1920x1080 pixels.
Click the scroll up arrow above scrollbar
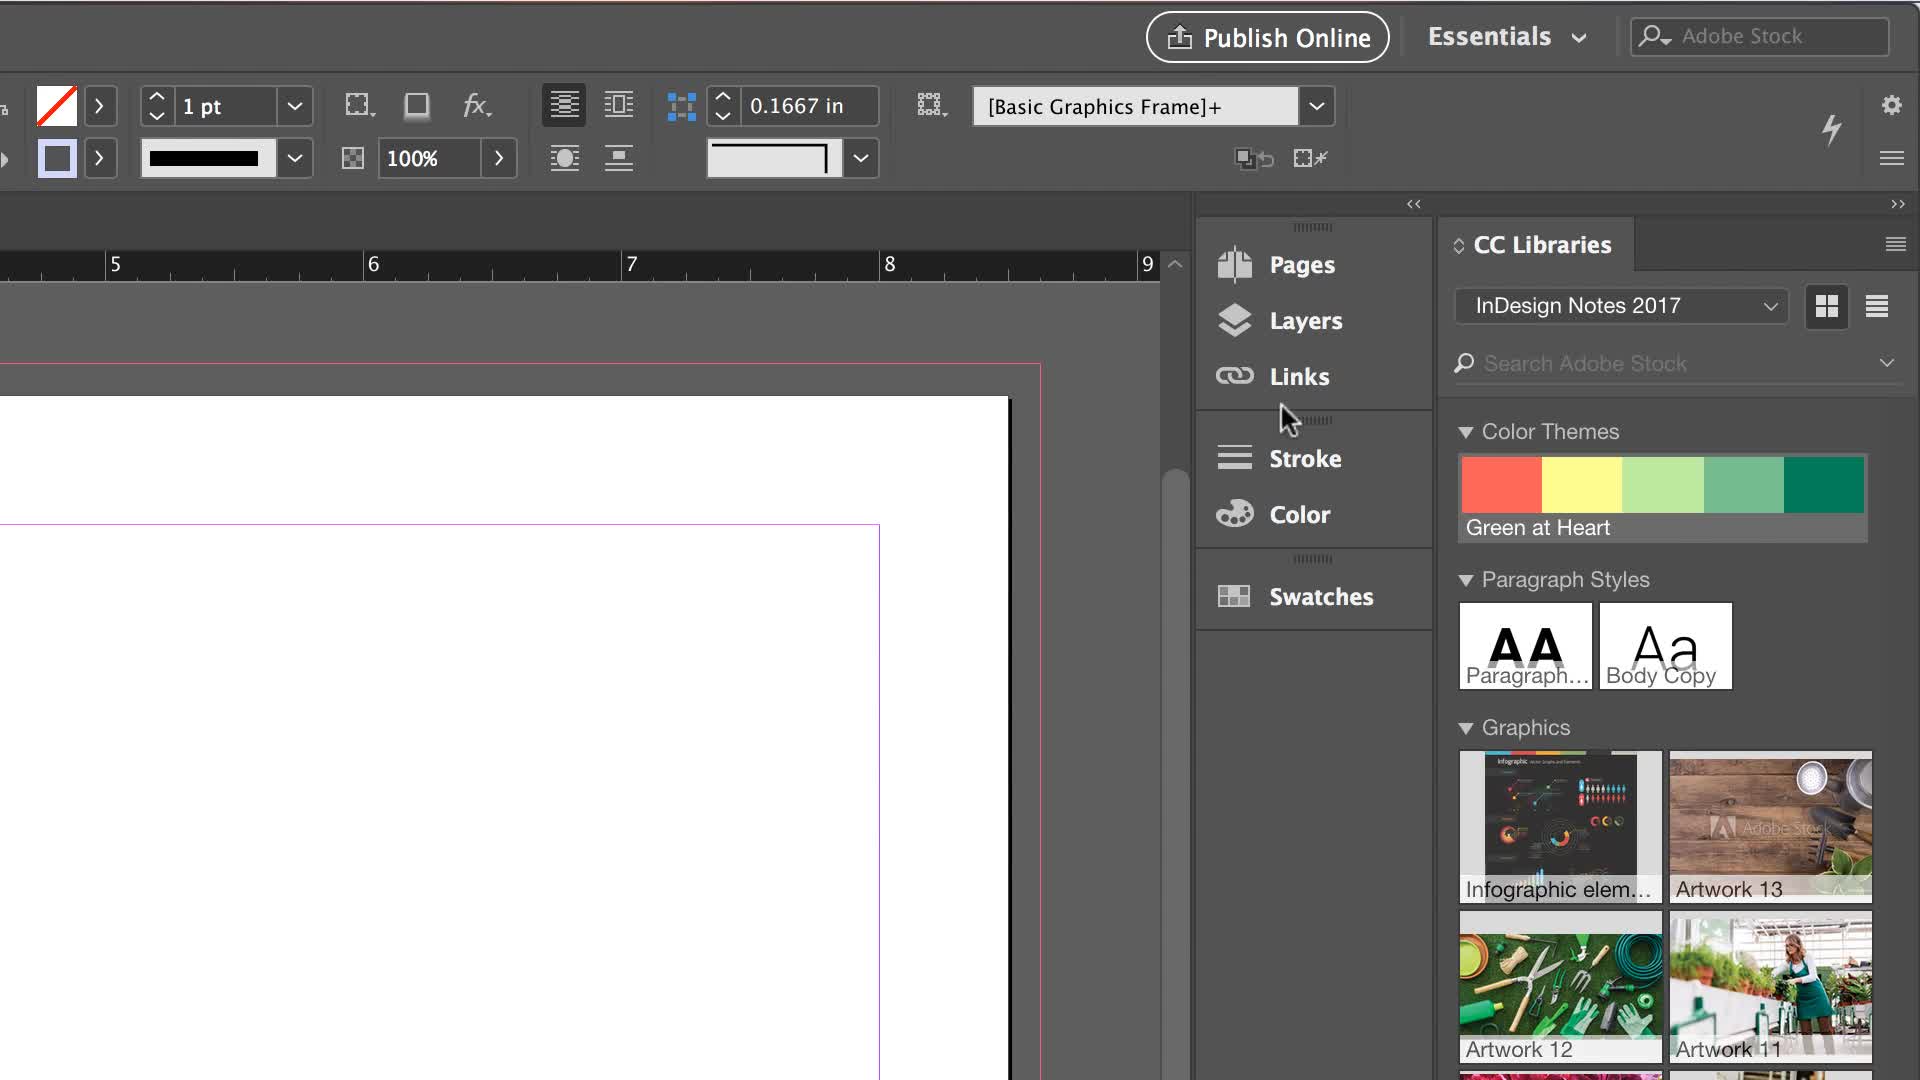[1176, 265]
